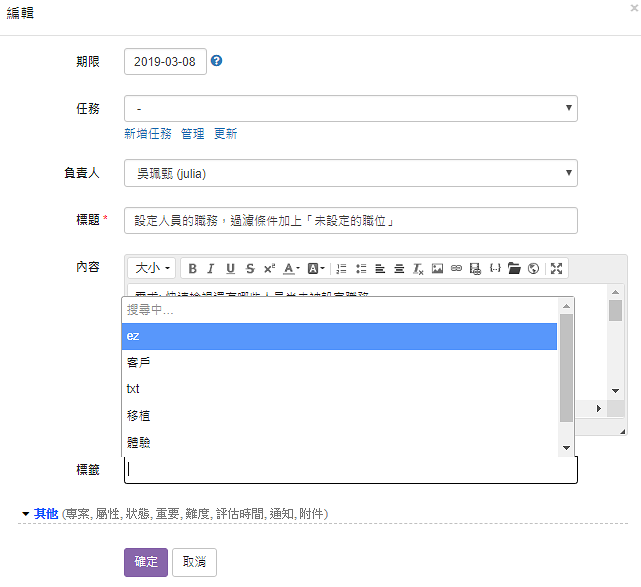The height and width of the screenshot is (587, 641).
Task: Toggle underline formatting
Action: click(230, 268)
